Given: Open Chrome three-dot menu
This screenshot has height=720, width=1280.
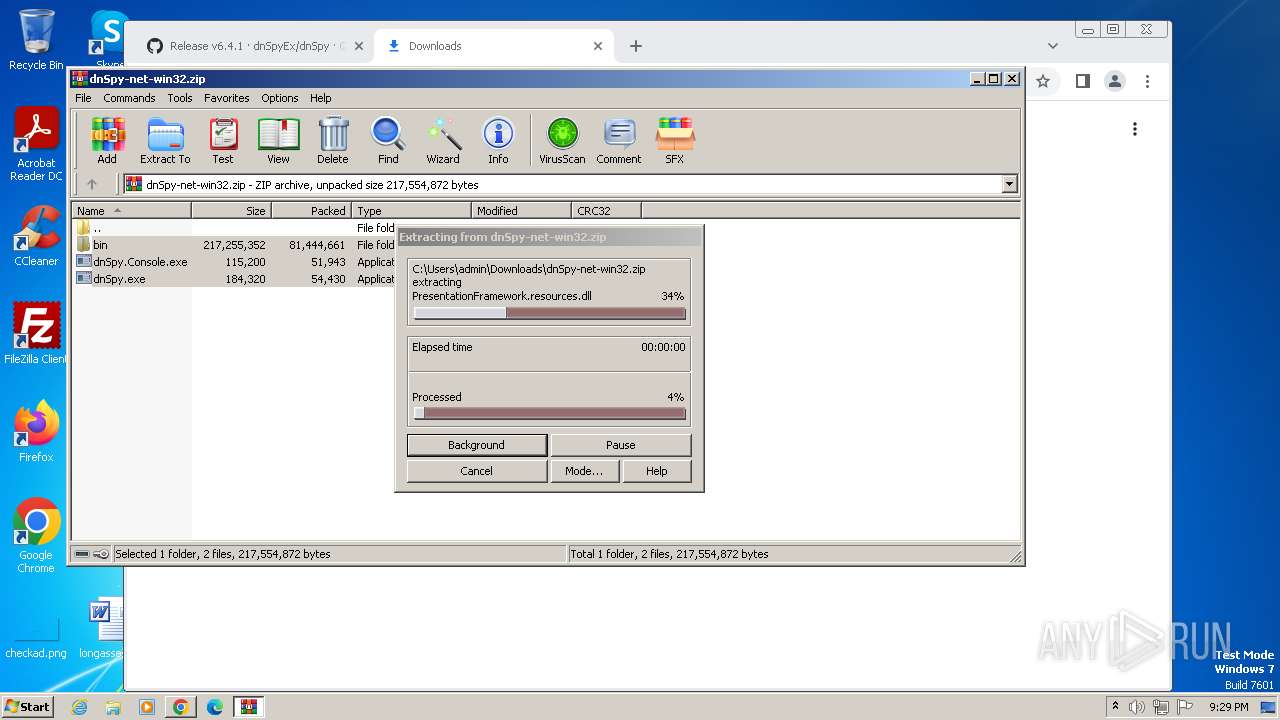Looking at the screenshot, I should (x=1147, y=81).
